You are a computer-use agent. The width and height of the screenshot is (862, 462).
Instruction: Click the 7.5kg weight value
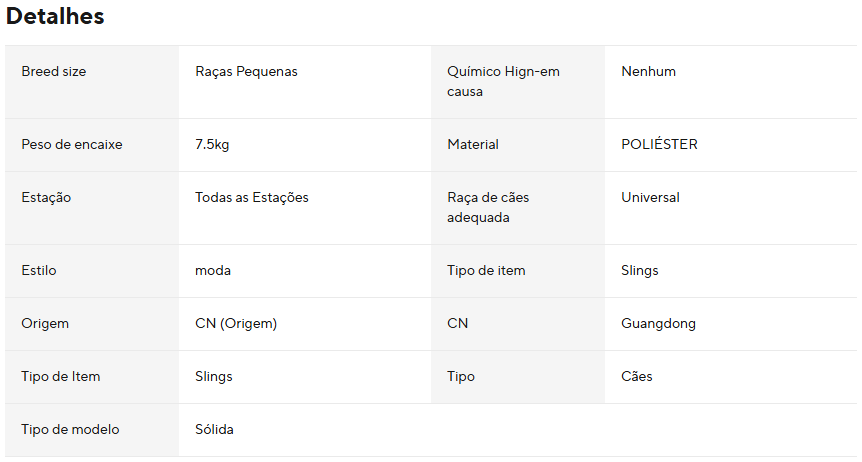tap(212, 145)
